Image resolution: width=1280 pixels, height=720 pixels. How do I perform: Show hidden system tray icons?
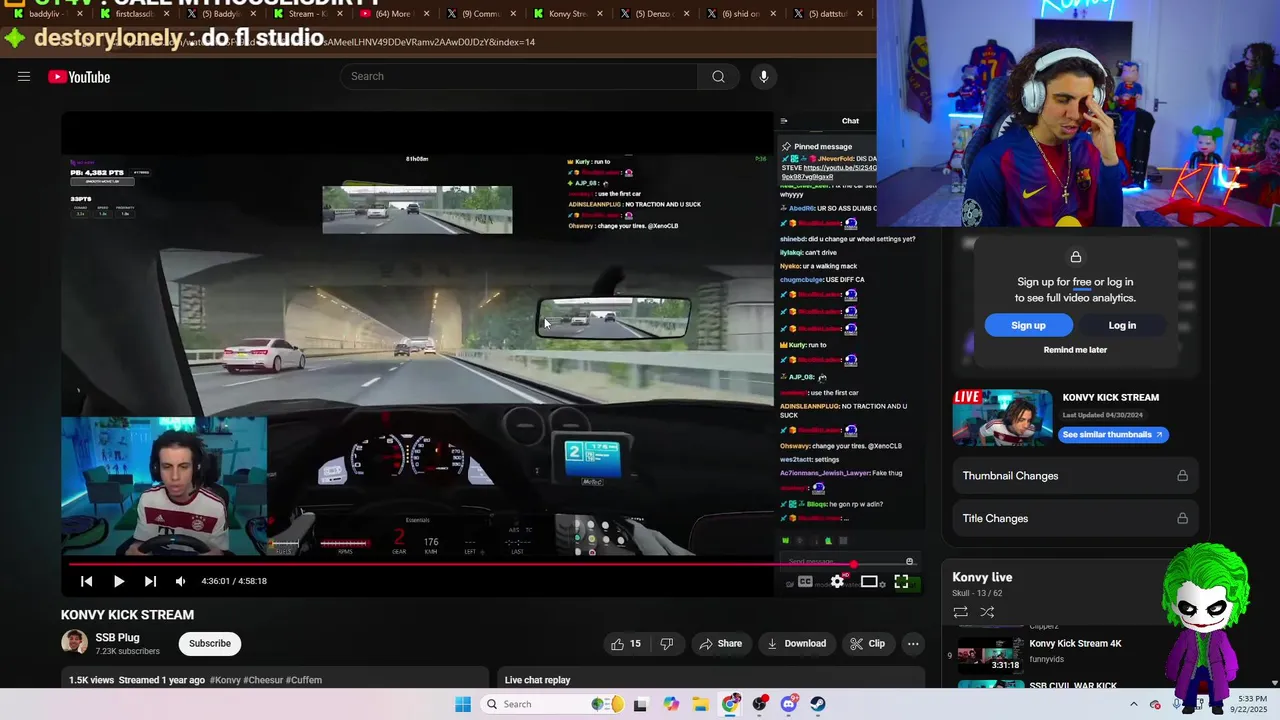pyautogui.click(x=1134, y=704)
